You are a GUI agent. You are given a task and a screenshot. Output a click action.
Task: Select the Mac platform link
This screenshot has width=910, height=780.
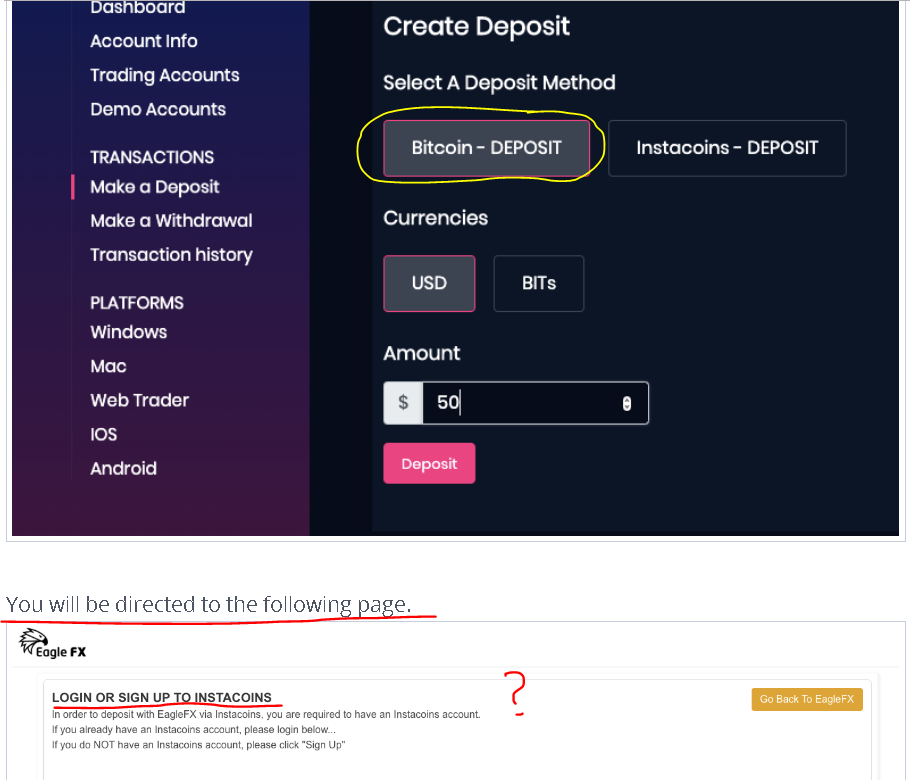pos(108,366)
